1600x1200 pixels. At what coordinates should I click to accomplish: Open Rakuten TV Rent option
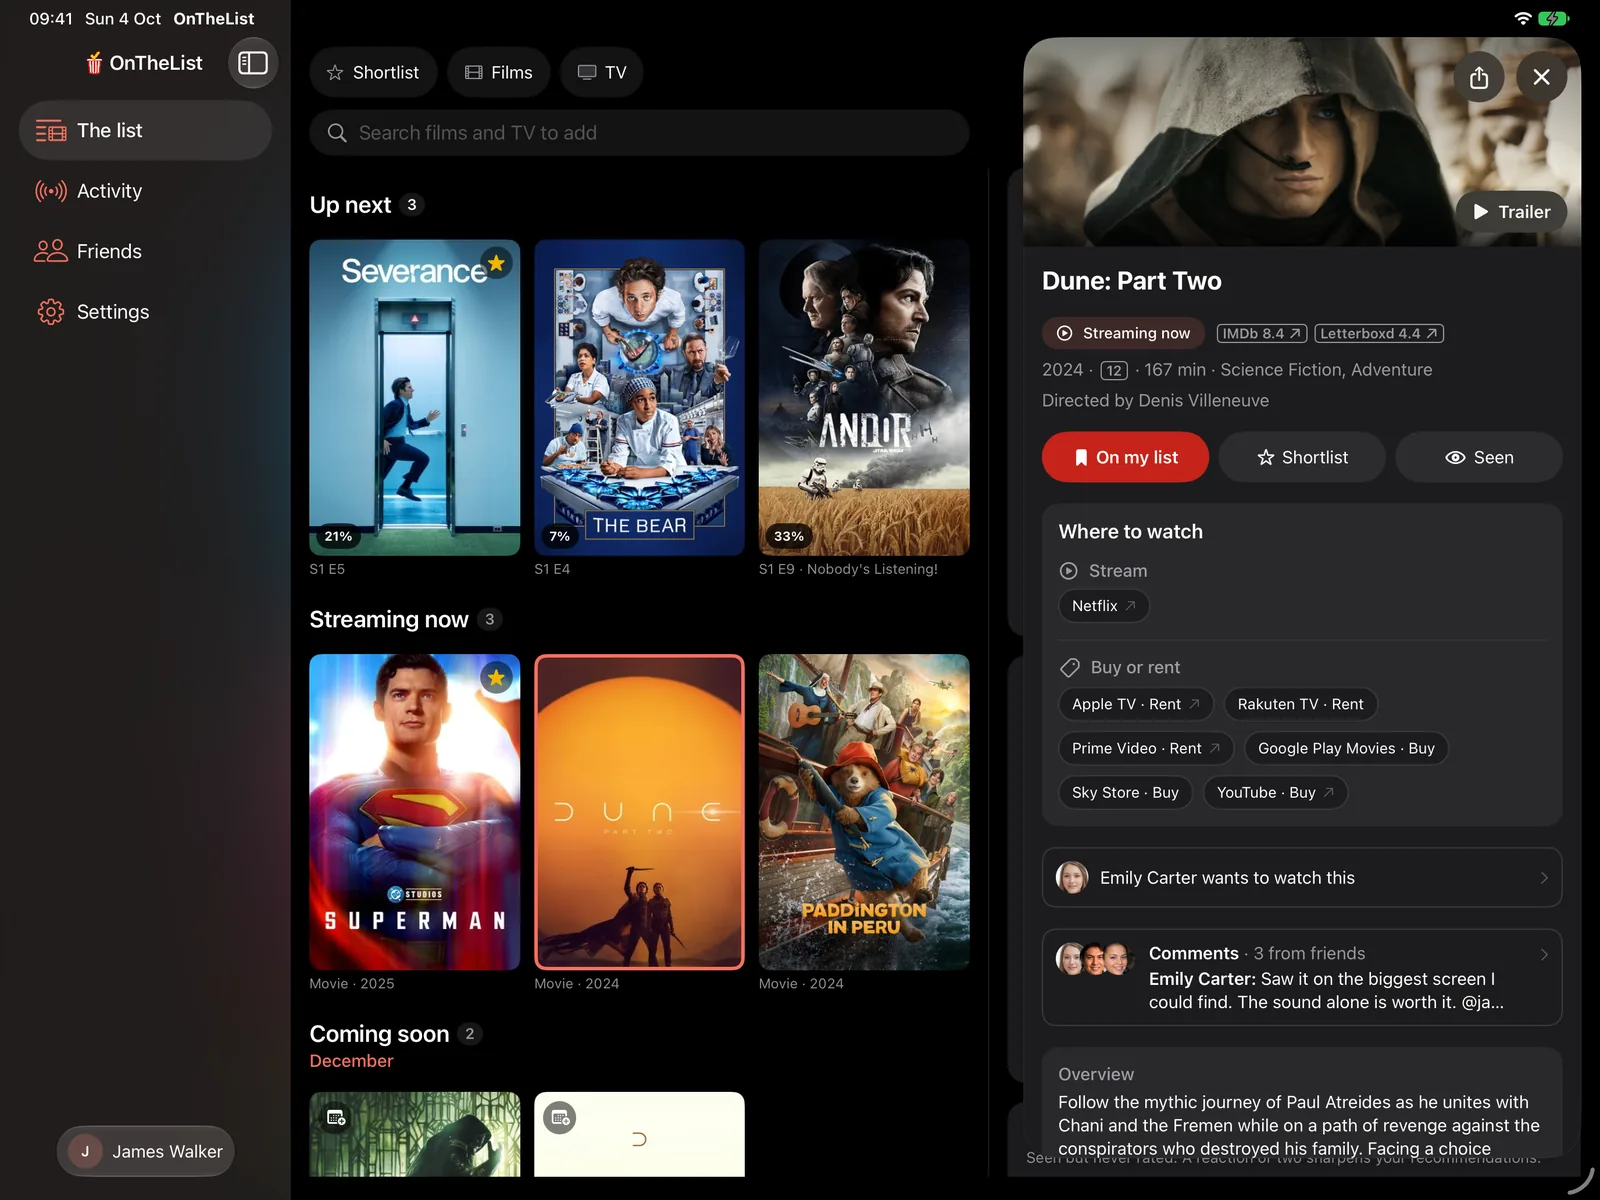[1301, 704]
